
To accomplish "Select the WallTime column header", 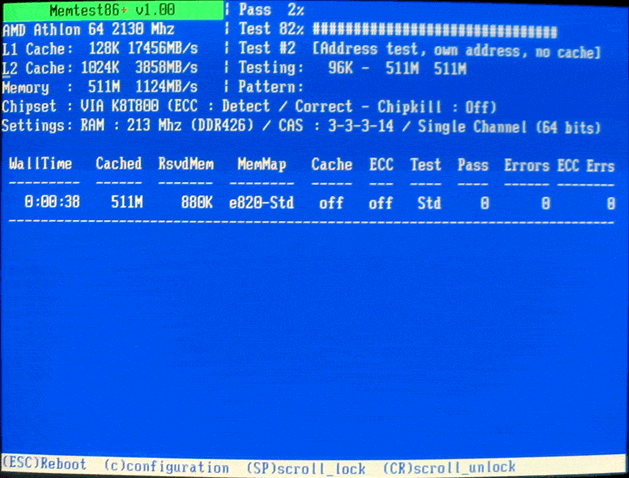I will (40, 164).
